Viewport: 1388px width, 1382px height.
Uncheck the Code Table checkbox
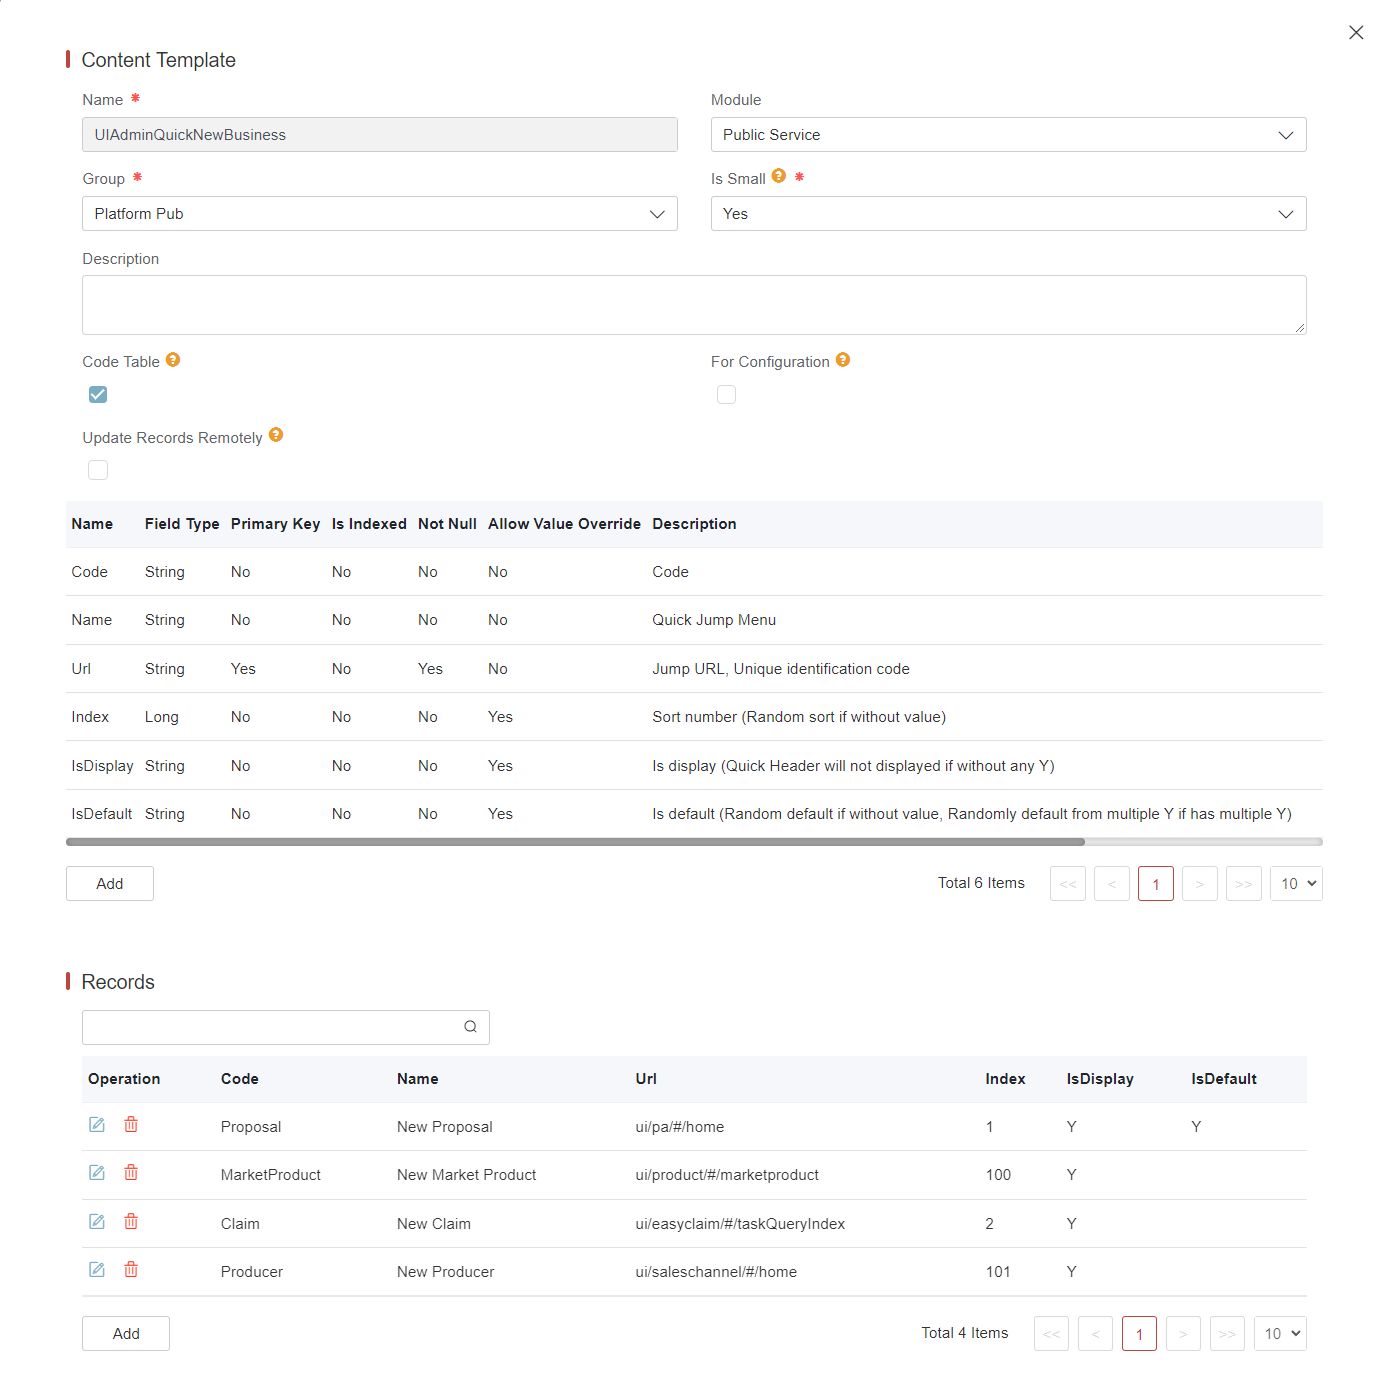click(98, 395)
